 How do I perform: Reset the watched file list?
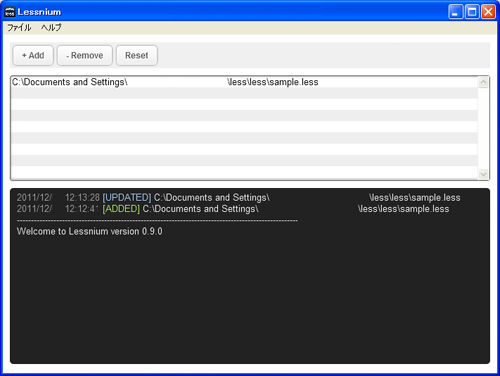point(137,55)
